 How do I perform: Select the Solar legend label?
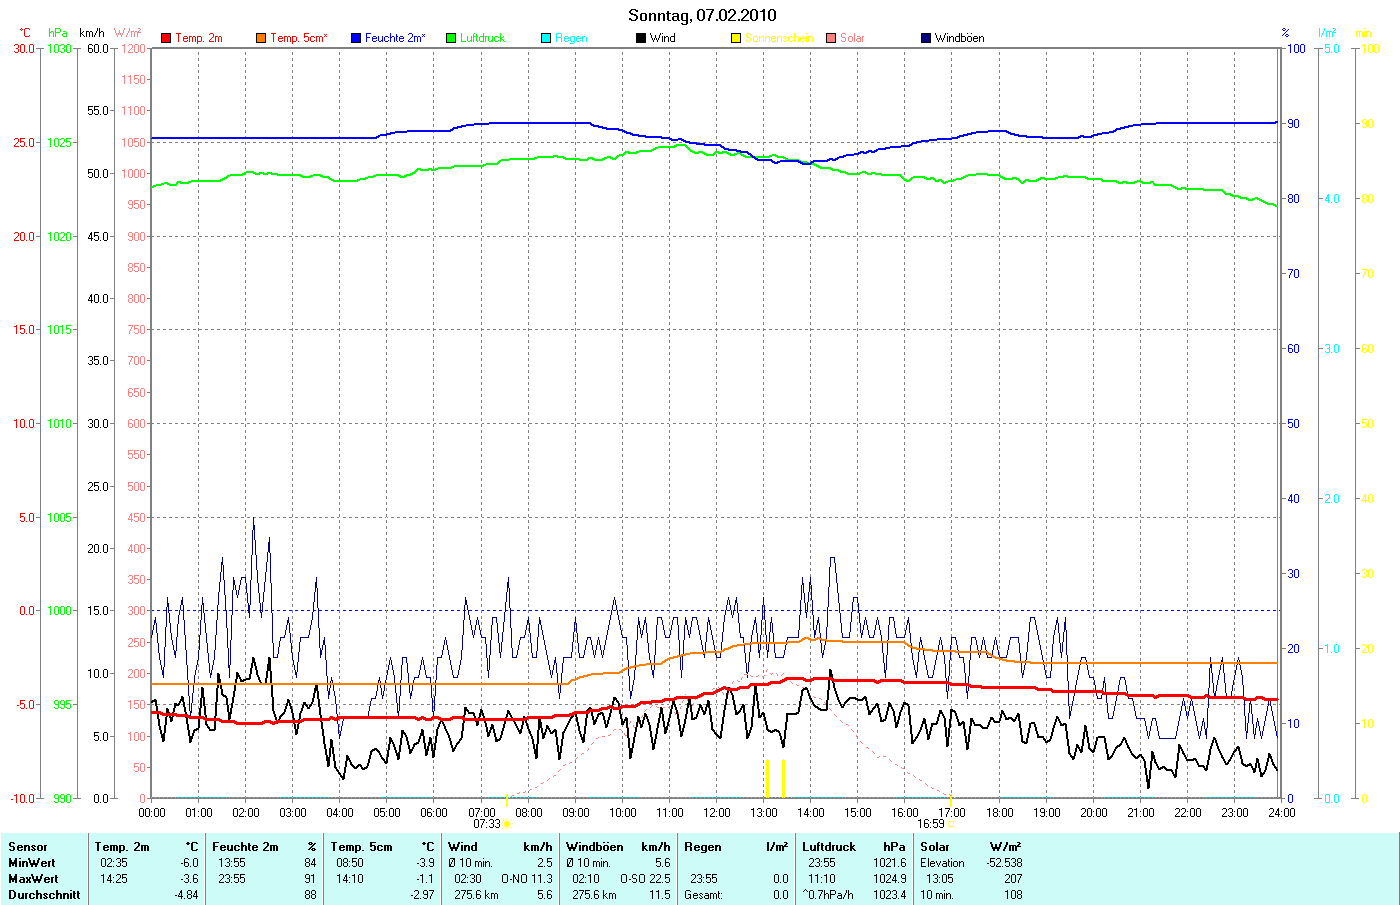pyautogui.click(x=852, y=38)
